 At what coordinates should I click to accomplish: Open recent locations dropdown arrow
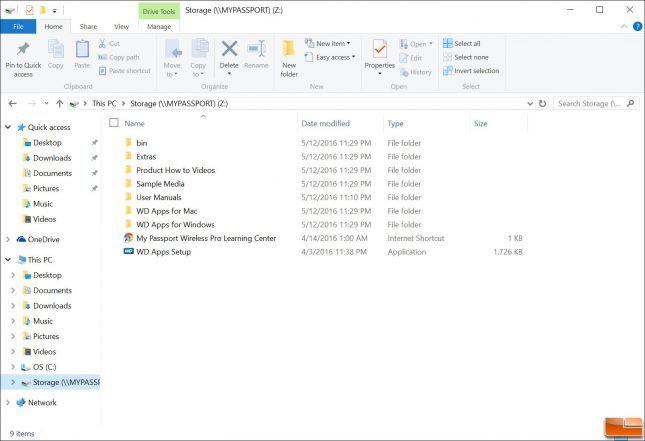click(x=46, y=104)
